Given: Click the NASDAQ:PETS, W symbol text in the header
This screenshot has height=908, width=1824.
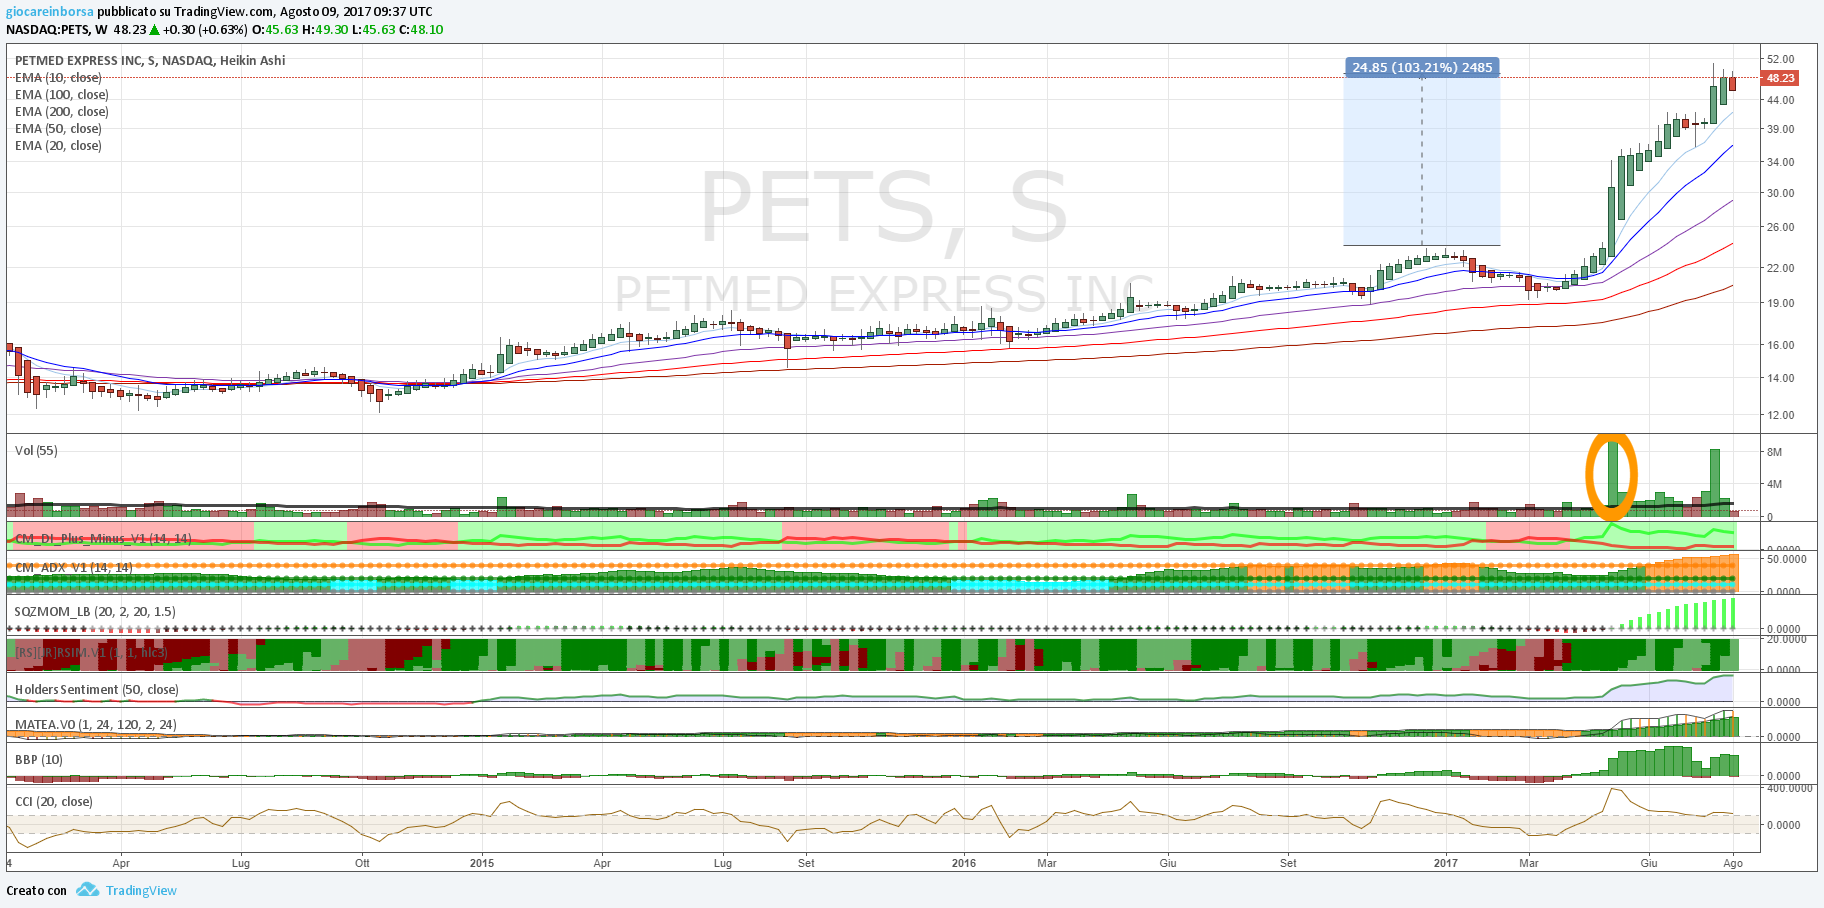Looking at the screenshot, I should 57,30.
